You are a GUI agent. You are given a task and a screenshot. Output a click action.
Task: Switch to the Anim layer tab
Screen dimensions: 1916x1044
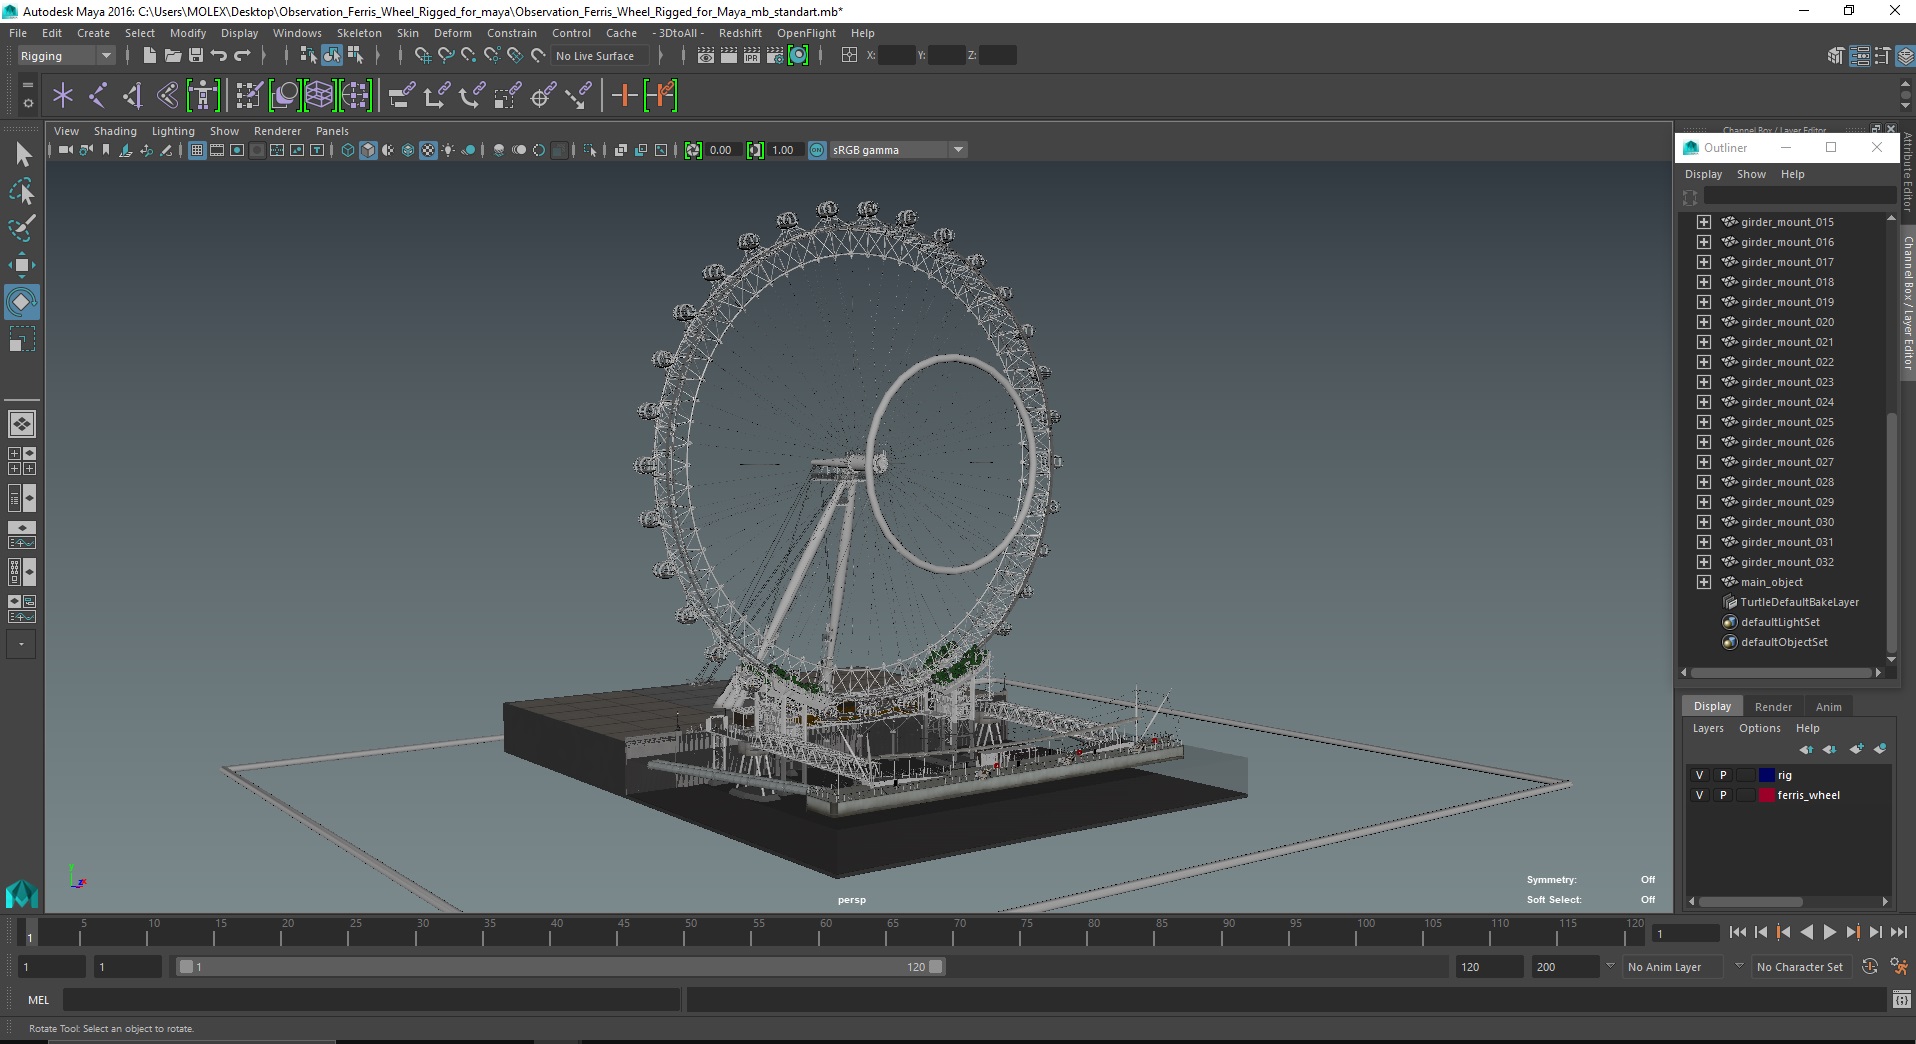point(1828,706)
